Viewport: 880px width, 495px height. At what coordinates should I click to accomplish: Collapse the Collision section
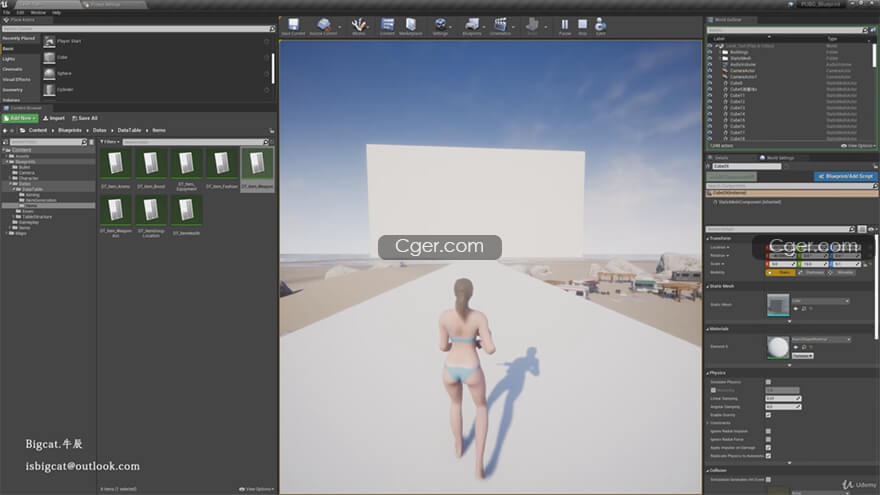708,470
